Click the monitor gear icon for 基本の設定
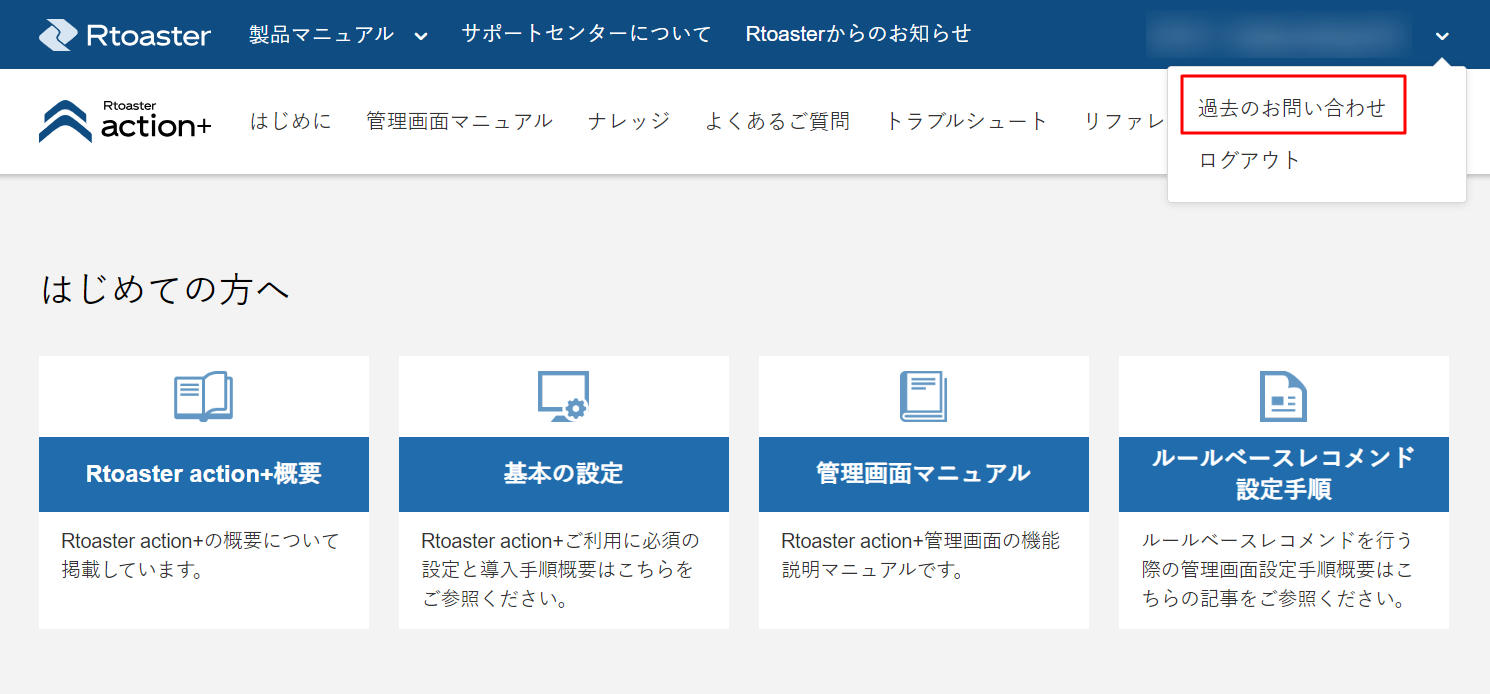1490x694 pixels. pyautogui.click(x=564, y=396)
